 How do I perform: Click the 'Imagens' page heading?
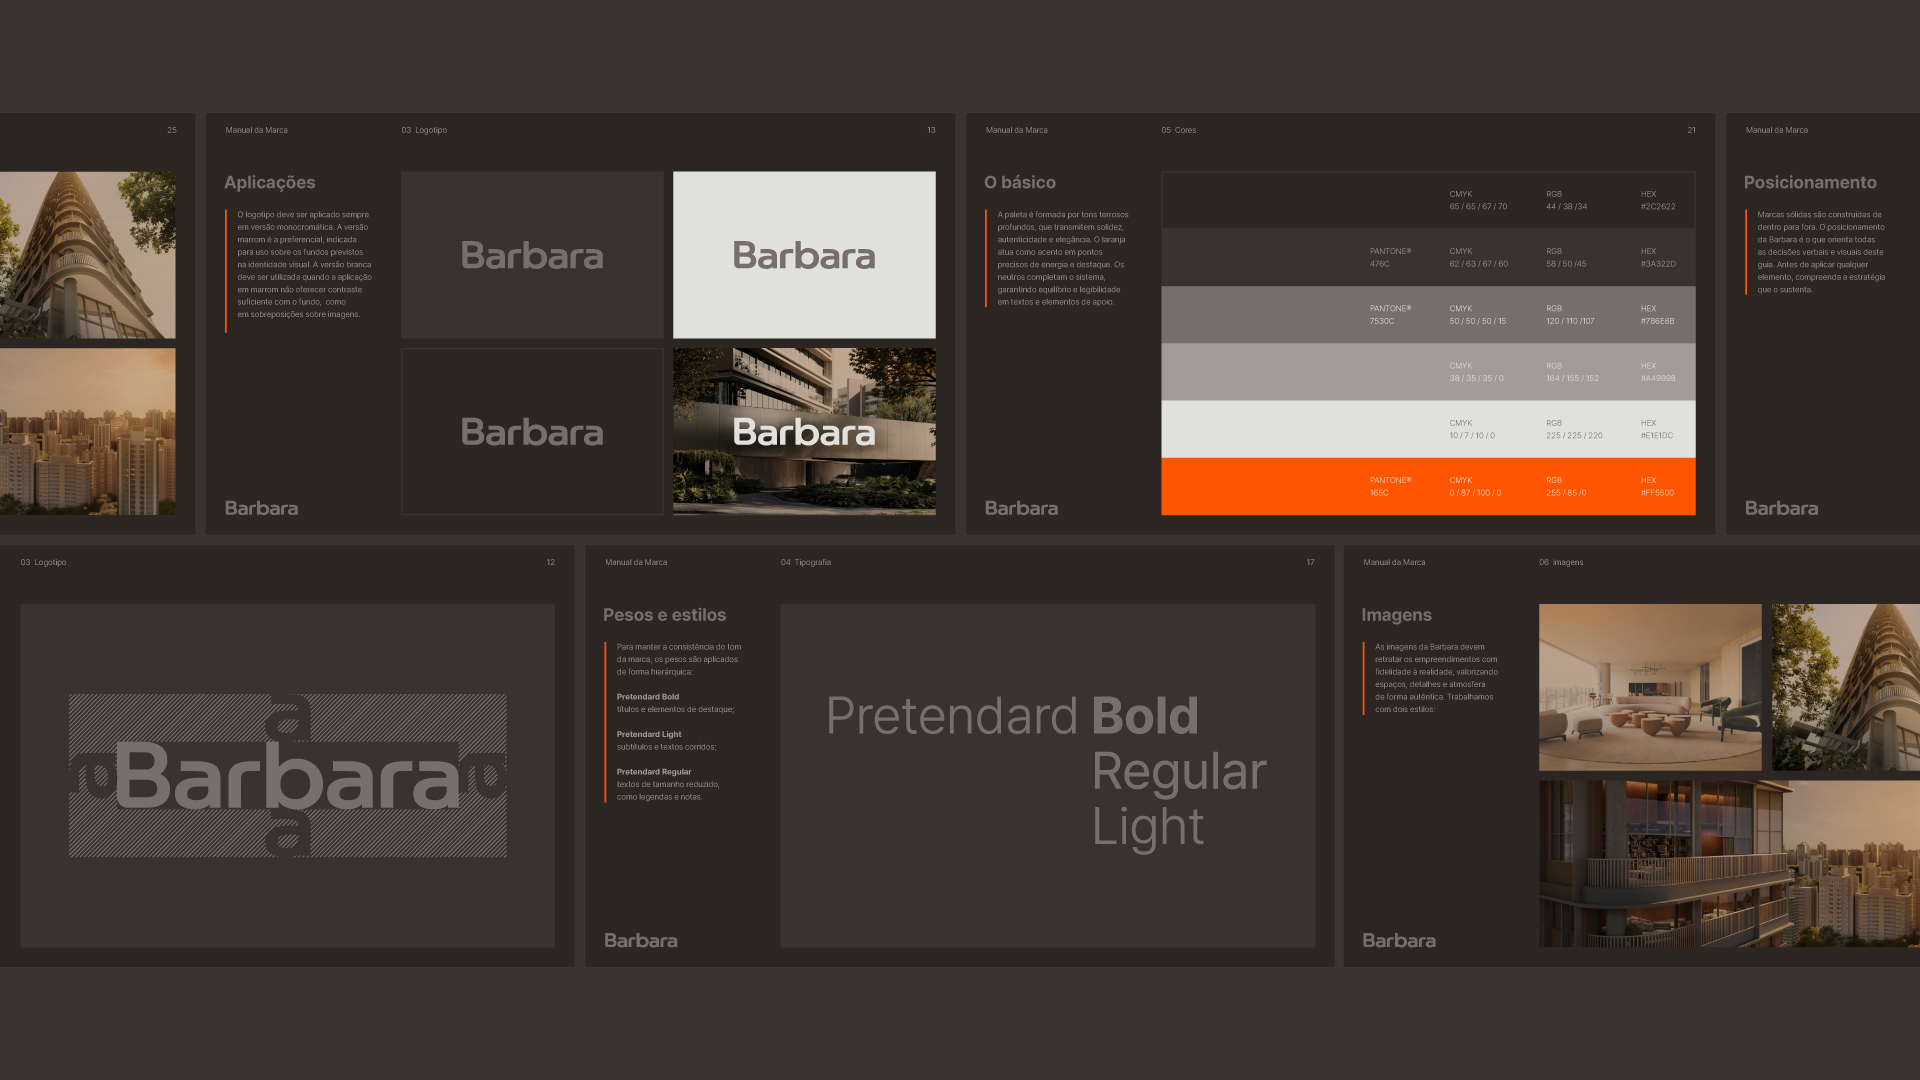click(1396, 615)
